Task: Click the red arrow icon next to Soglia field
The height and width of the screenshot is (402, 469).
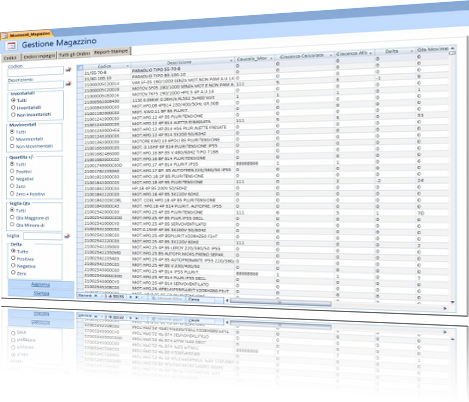Action: [x=67, y=236]
